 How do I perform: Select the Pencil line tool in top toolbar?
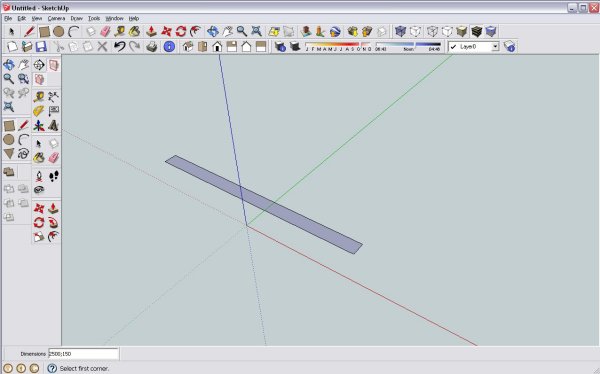tap(29, 31)
